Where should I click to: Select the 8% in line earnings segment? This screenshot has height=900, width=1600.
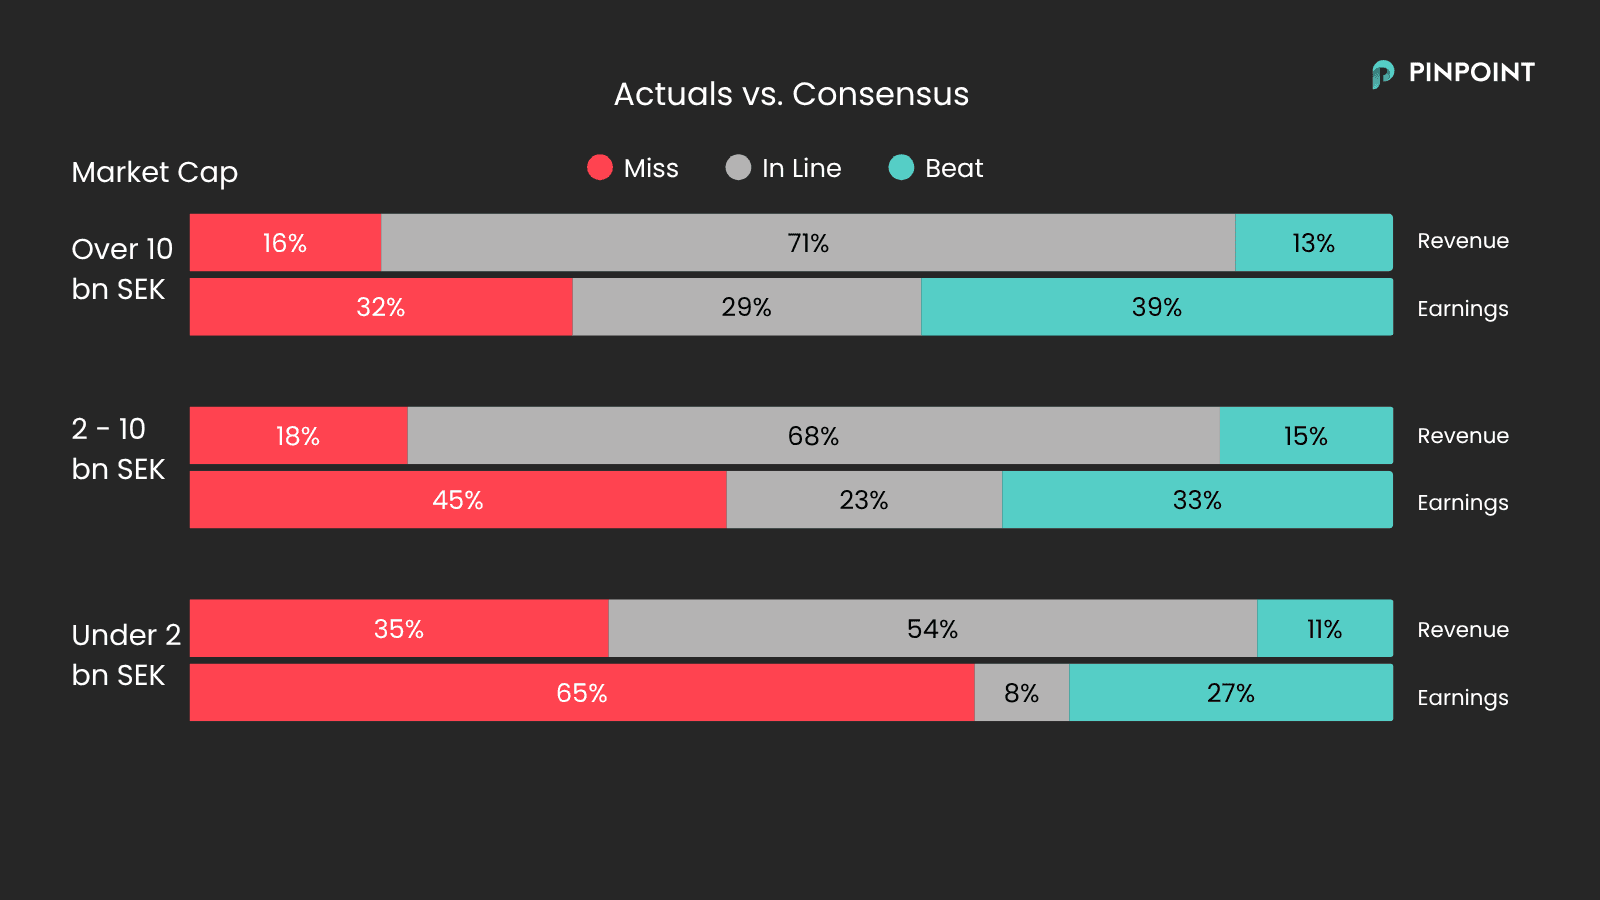point(1022,692)
